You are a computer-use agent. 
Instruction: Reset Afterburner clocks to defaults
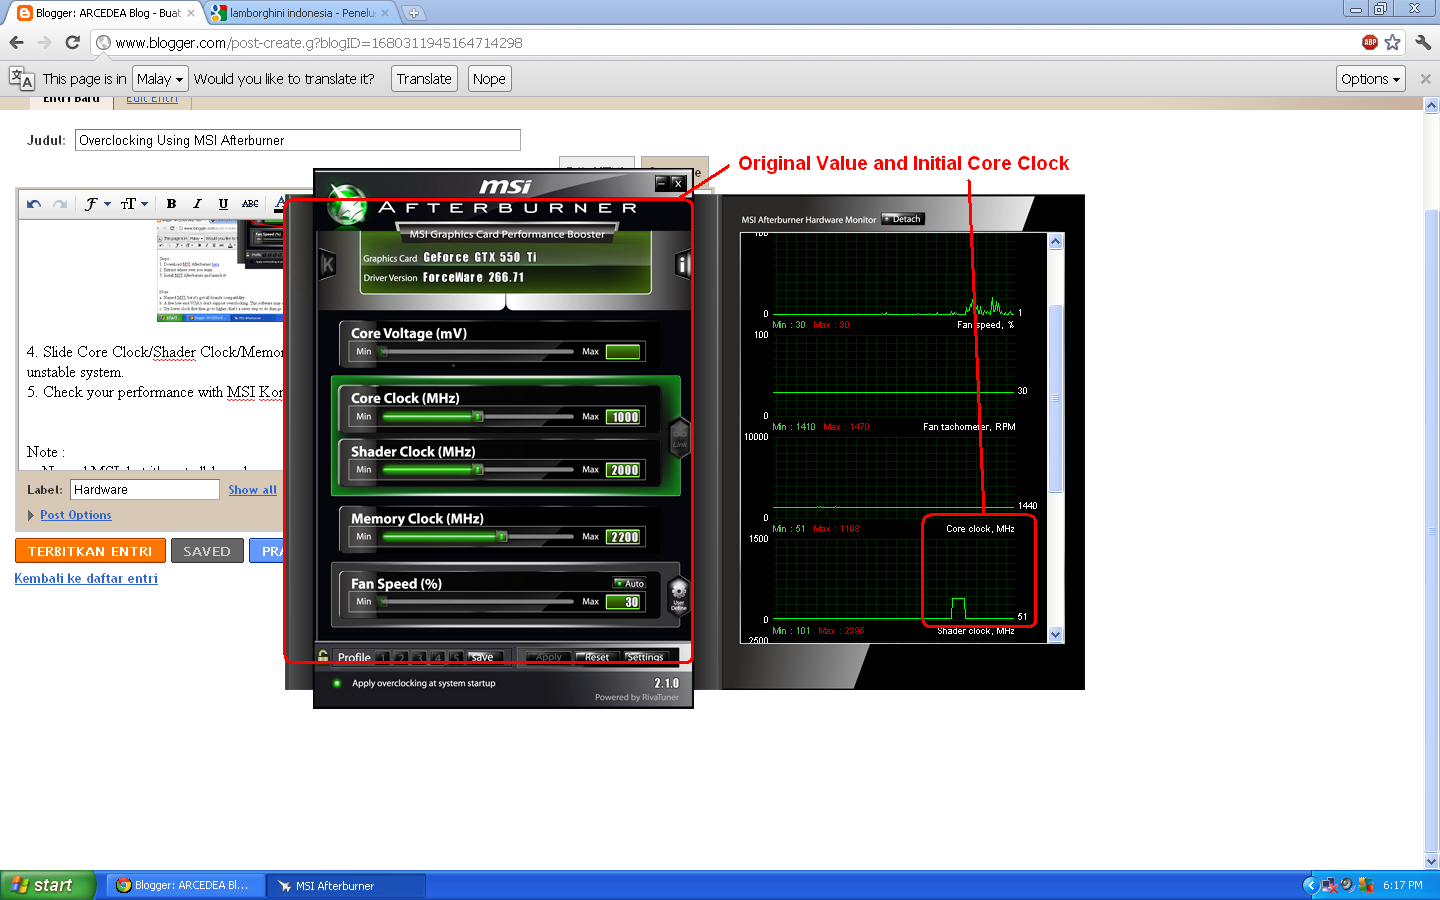[598, 657]
